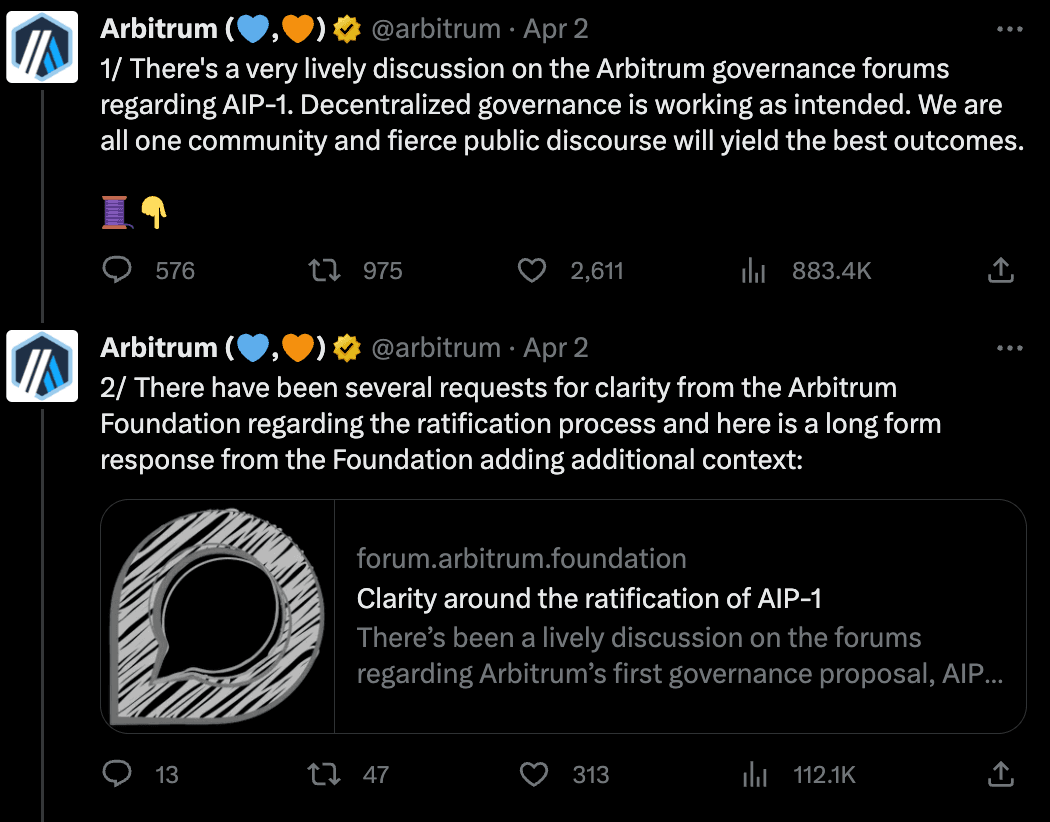Open the Apr 2 timestamp on second tweet
Image resolution: width=1050 pixels, height=822 pixels.
pos(556,348)
